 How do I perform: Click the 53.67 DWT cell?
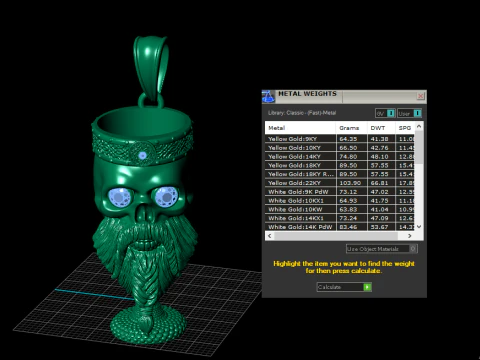(381, 227)
